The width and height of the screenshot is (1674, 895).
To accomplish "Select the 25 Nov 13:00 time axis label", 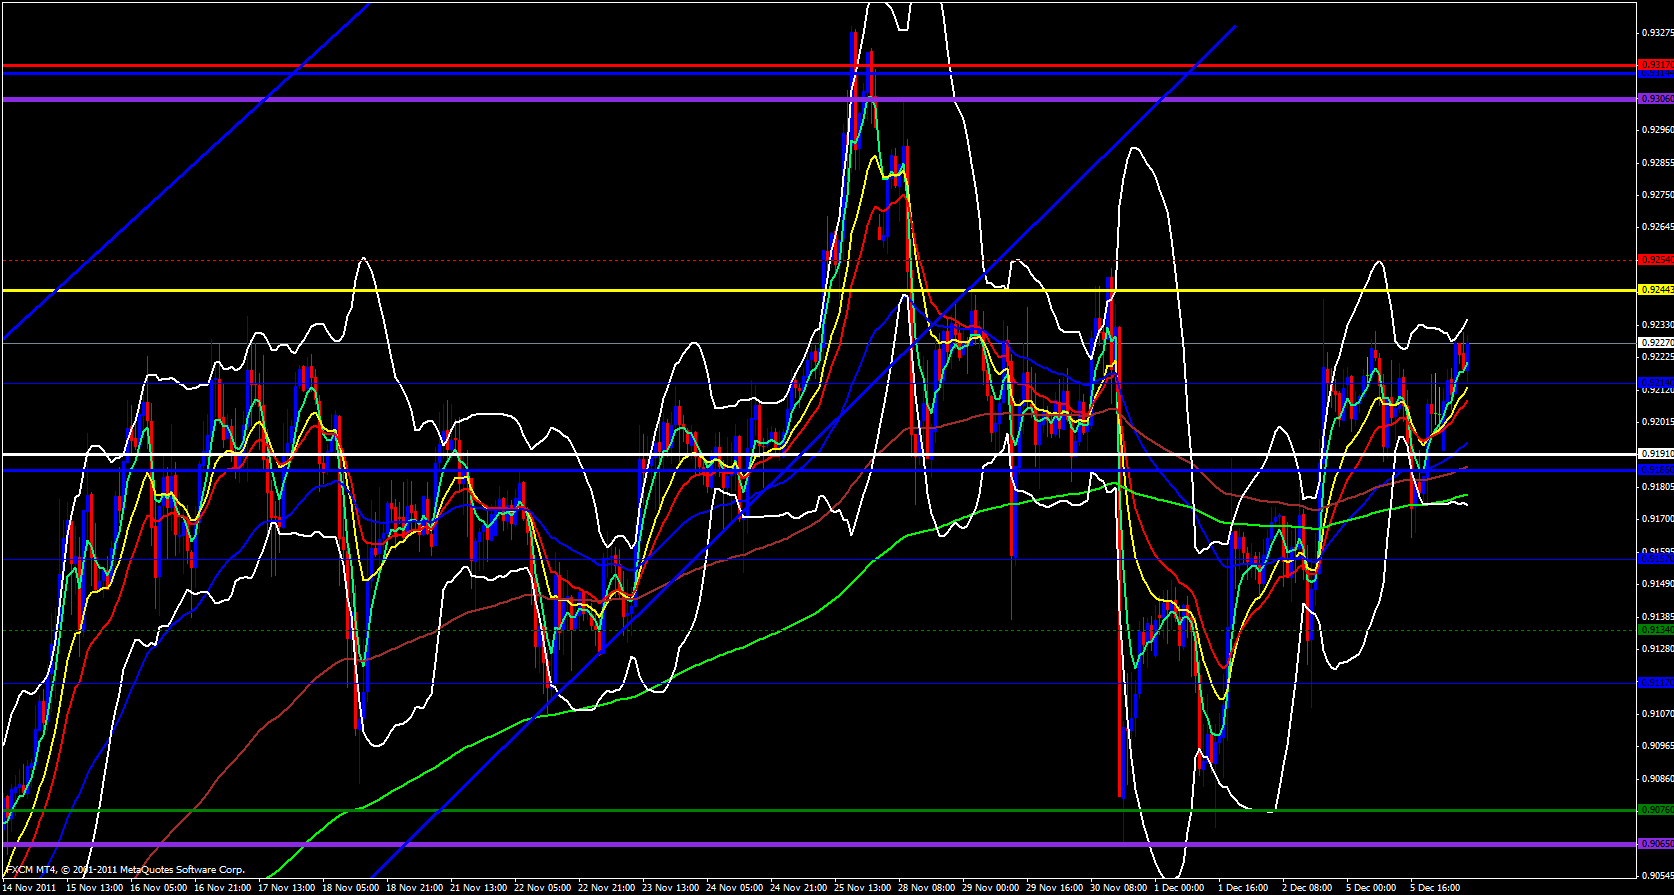I will pyautogui.click(x=864, y=887).
